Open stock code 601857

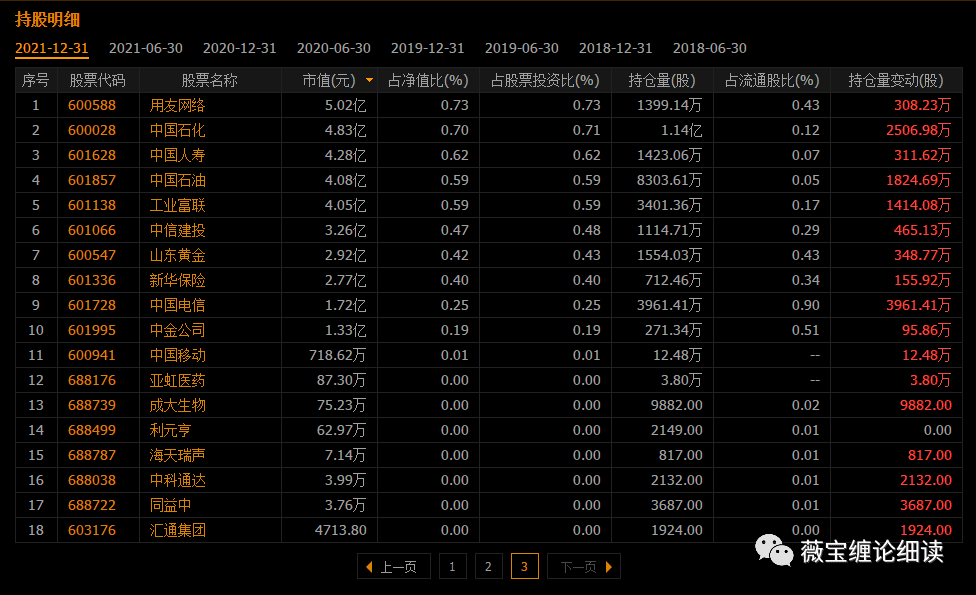[x=92, y=180]
